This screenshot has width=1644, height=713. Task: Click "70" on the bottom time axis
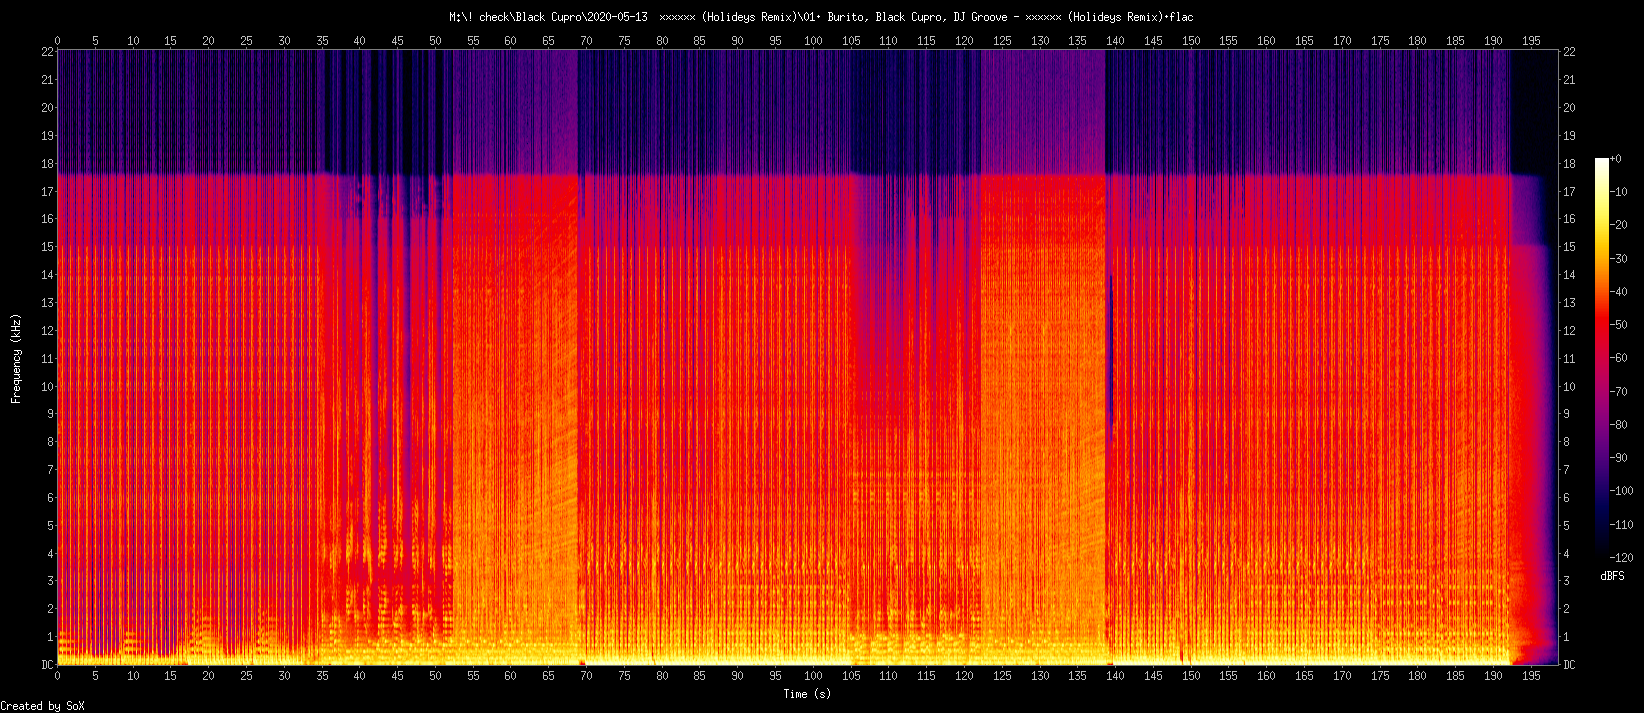point(586,676)
